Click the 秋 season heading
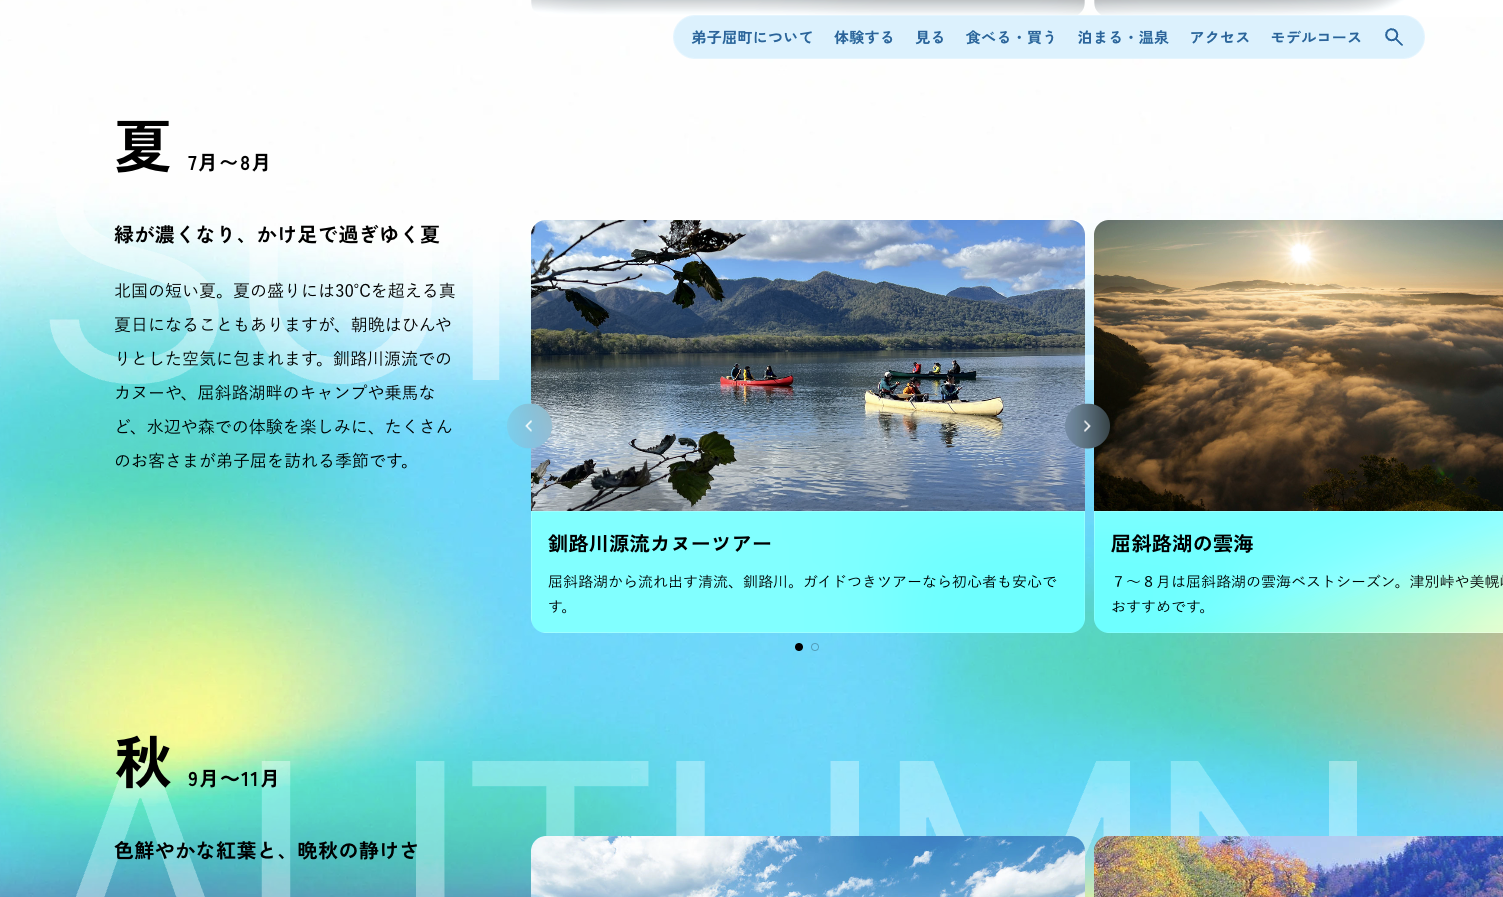This screenshot has width=1503, height=897. coord(143,763)
